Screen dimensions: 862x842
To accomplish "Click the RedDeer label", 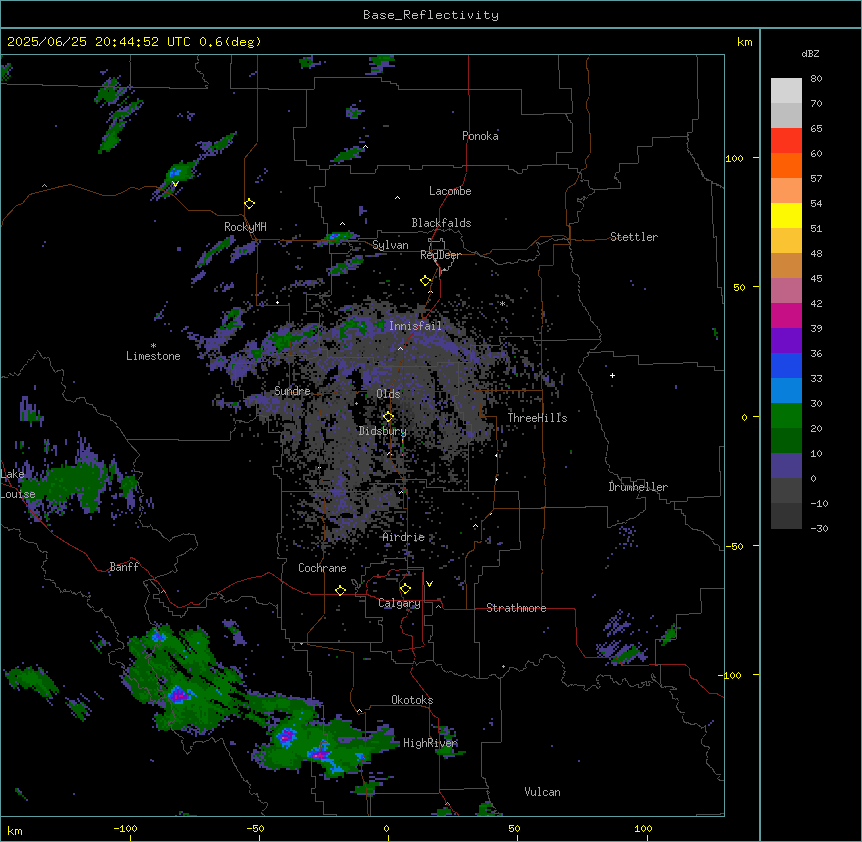I will [x=440, y=255].
